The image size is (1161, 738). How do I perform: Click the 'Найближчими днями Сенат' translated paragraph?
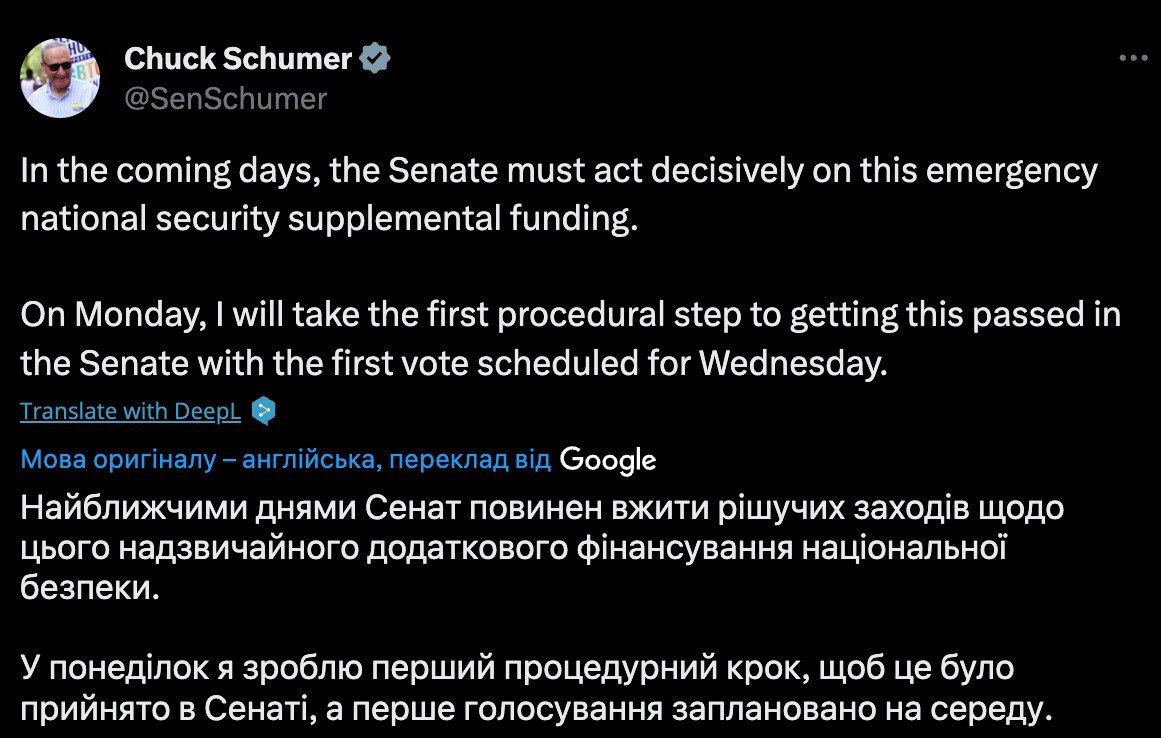(542, 547)
